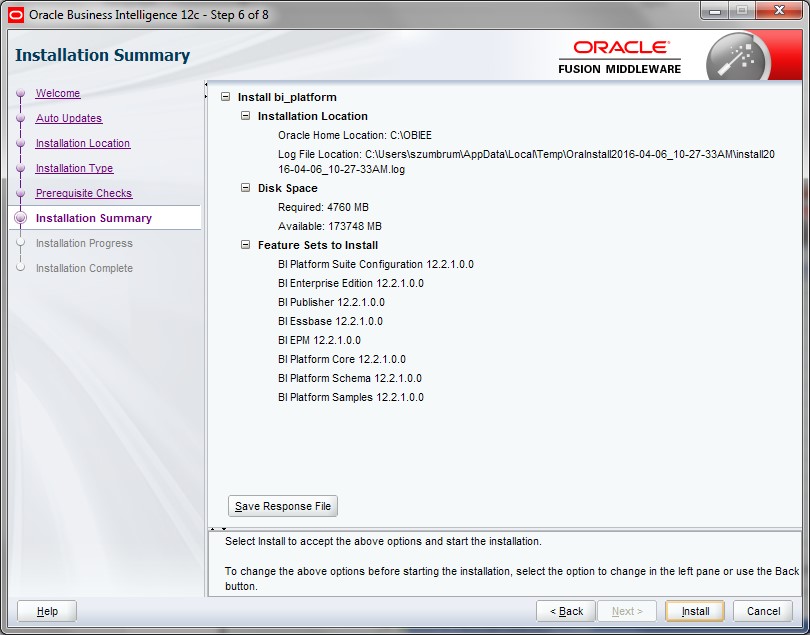Collapse the Disk Space section
The width and height of the screenshot is (810, 635).
click(x=246, y=188)
